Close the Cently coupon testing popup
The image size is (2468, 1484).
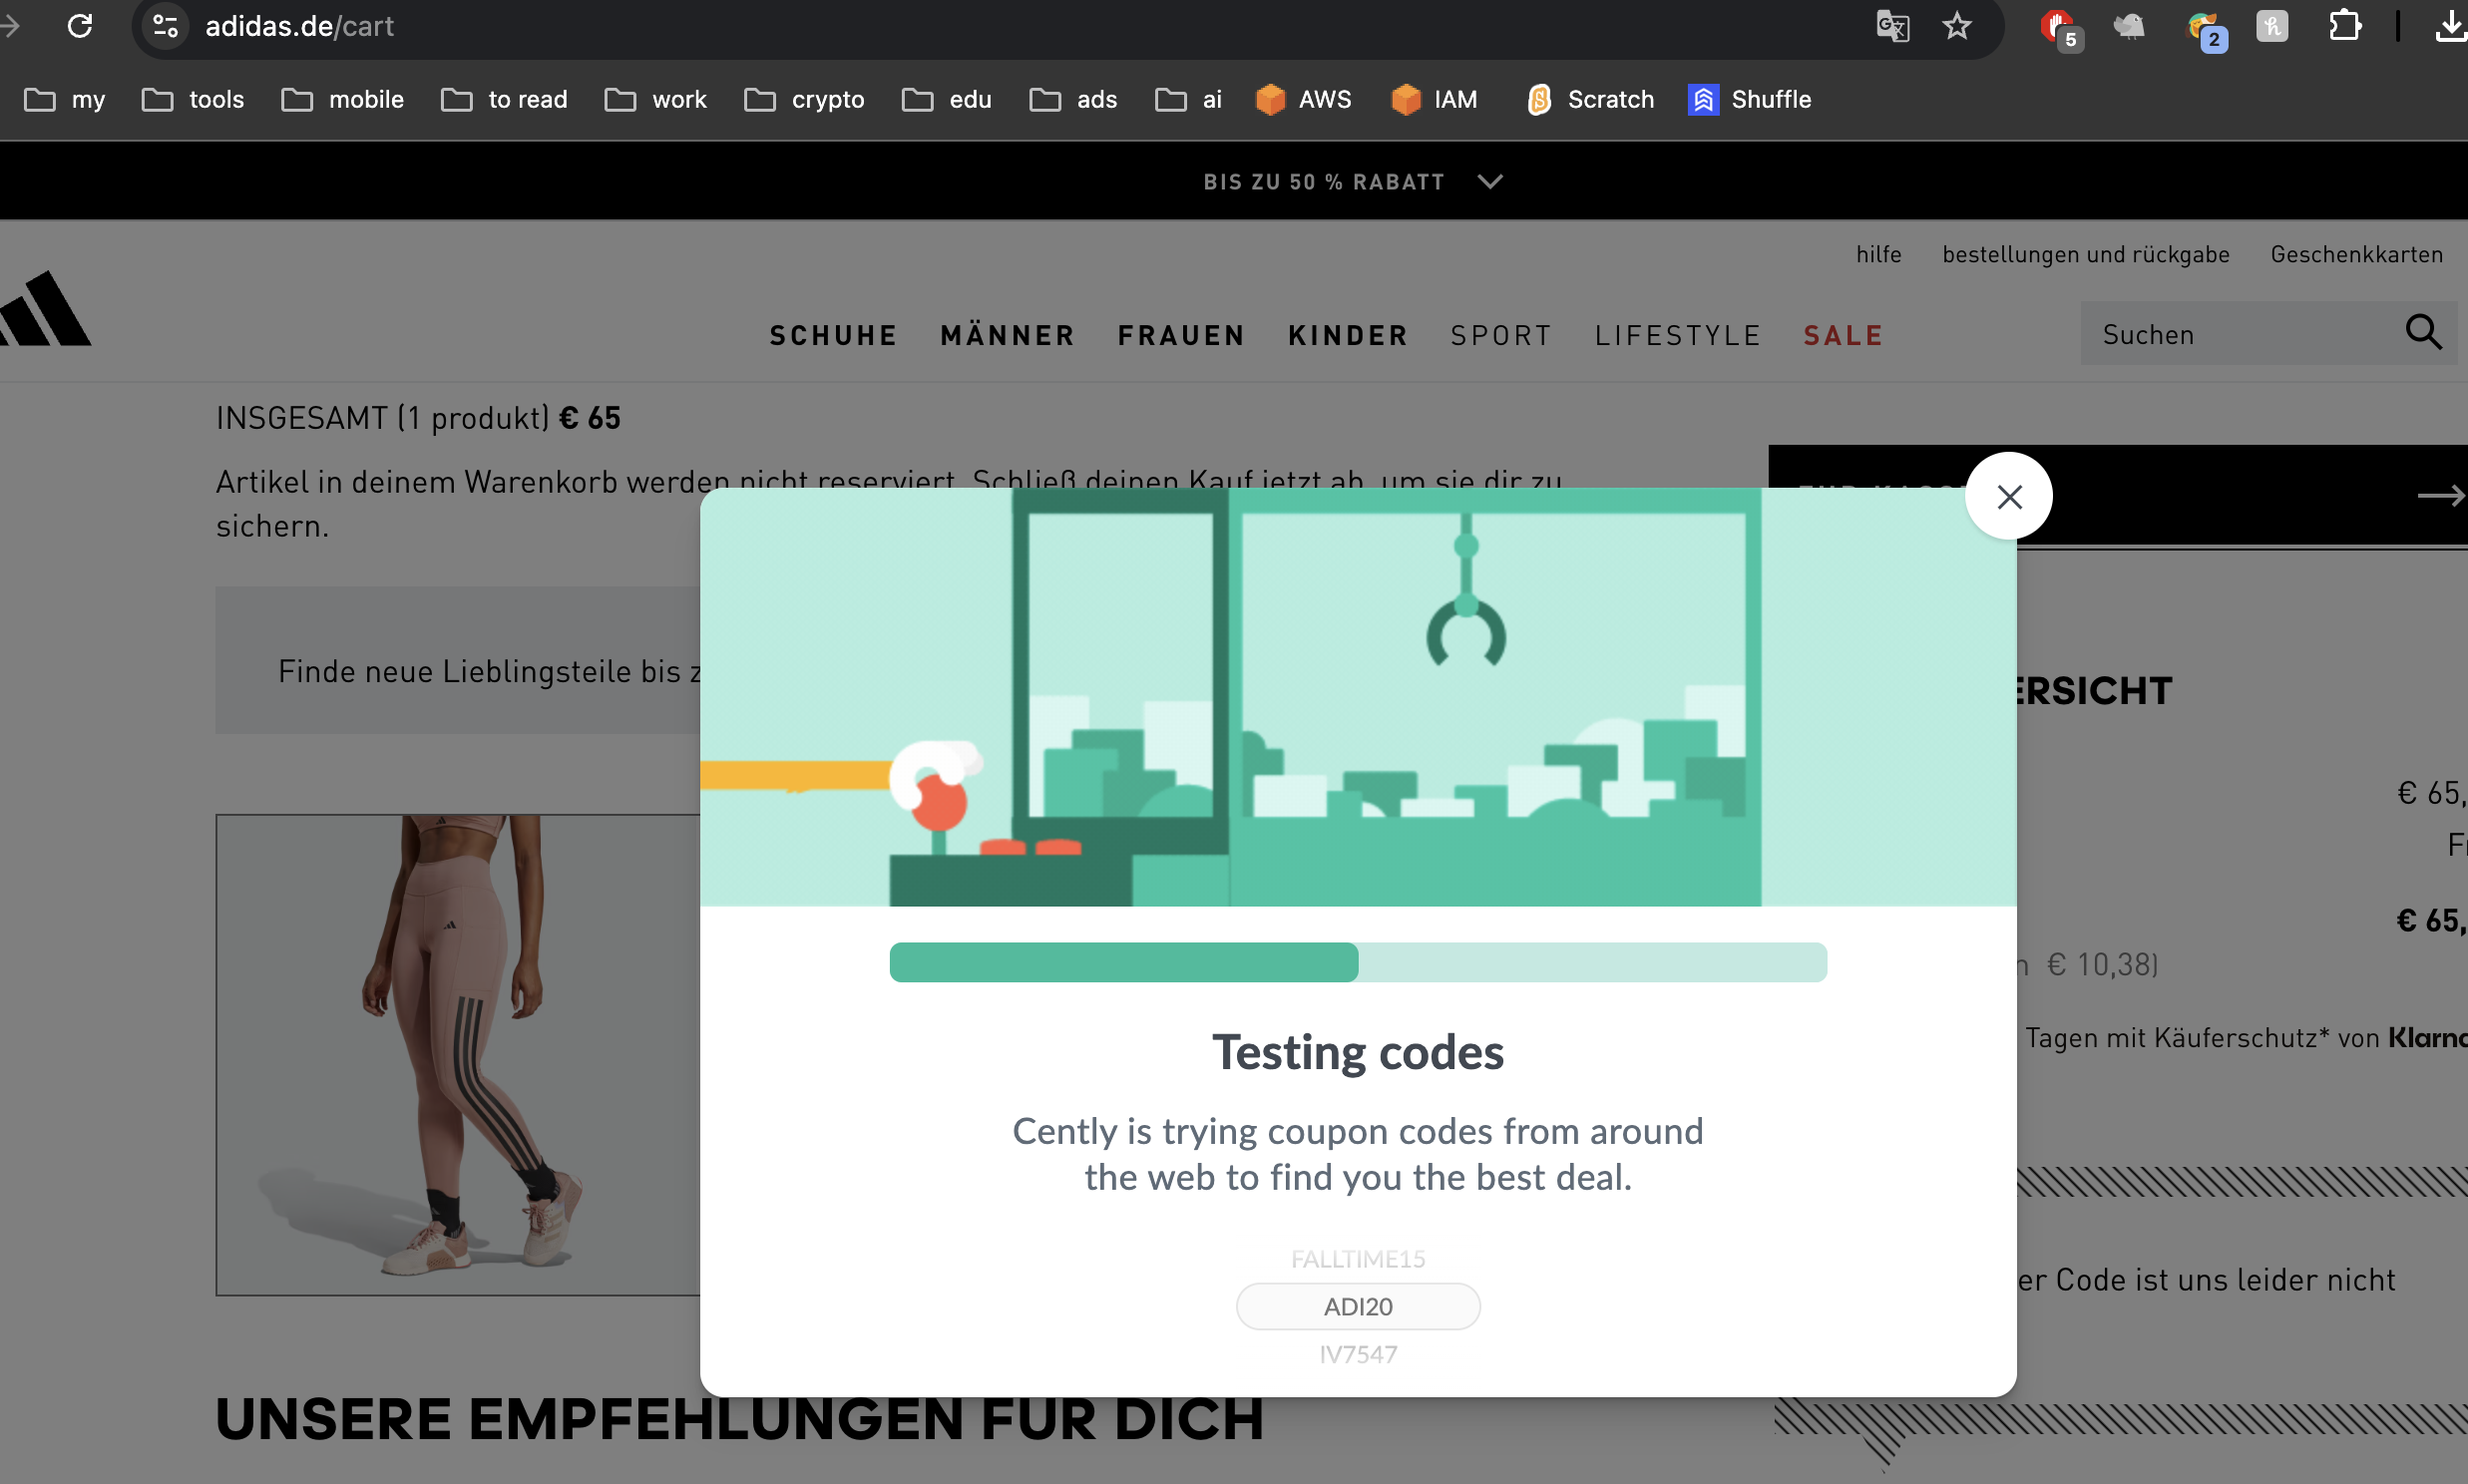pos(2008,497)
